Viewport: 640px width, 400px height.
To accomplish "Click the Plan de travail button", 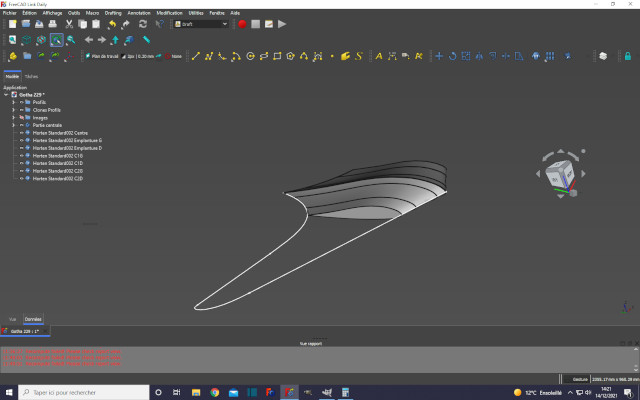I will point(102,56).
